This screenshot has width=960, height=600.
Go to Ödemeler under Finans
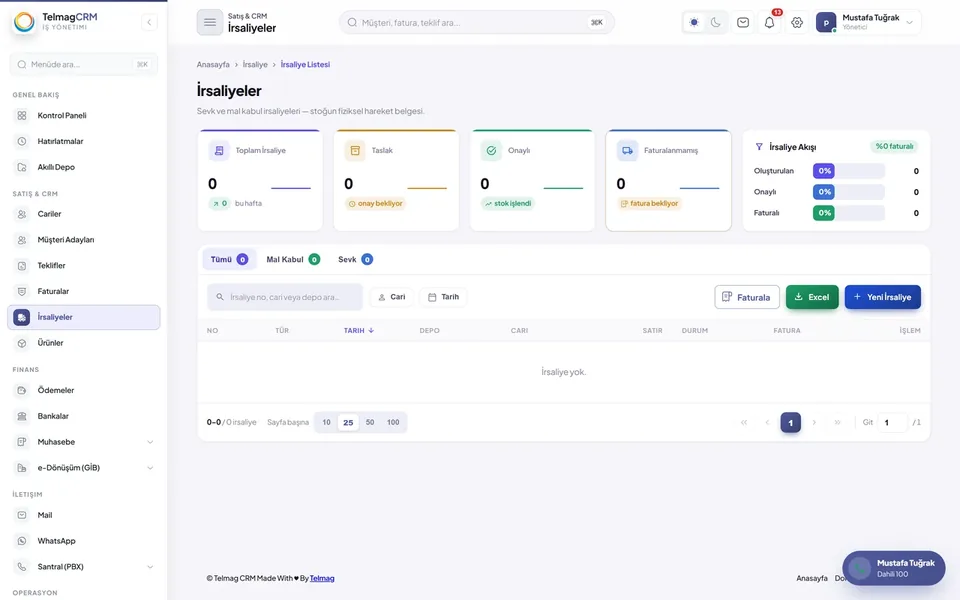pyautogui.click(x=83, y=390)
